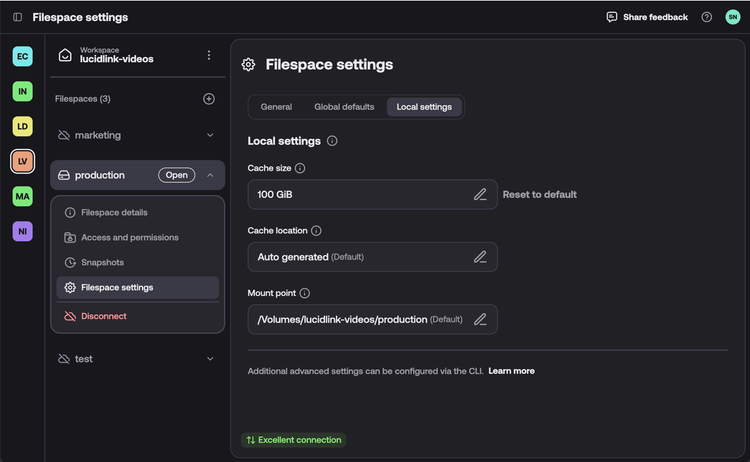Show the Mount point info icon
The image size is (750, 462).
pos(305,293)
